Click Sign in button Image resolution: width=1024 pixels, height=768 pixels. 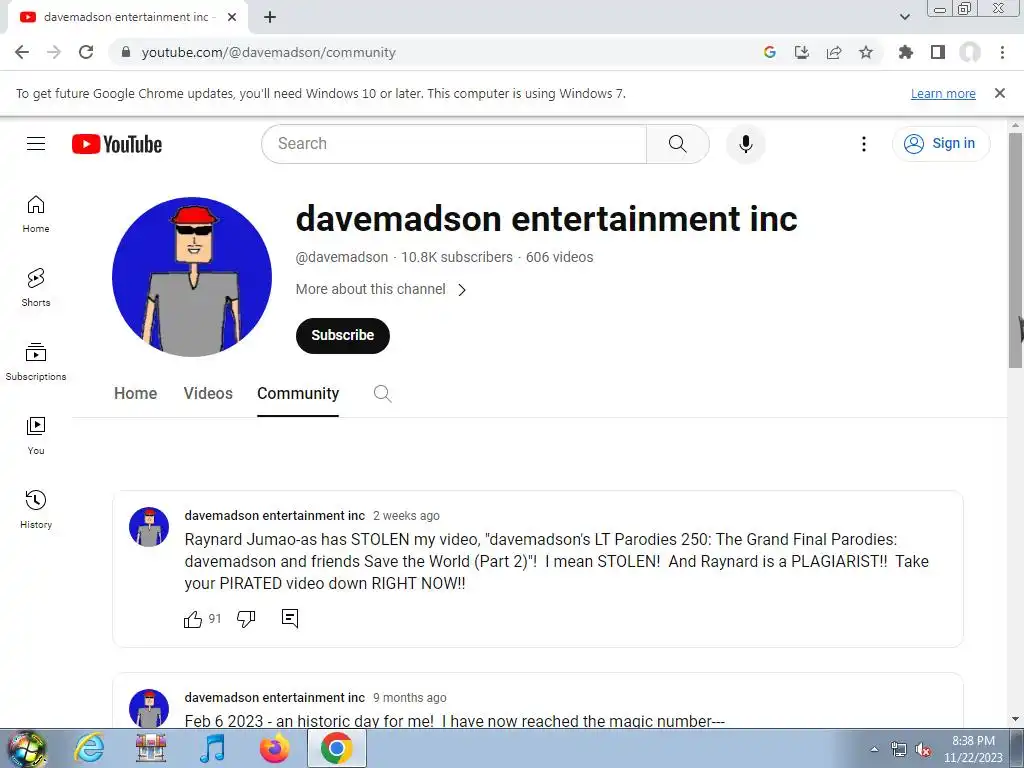pos(941,144)
